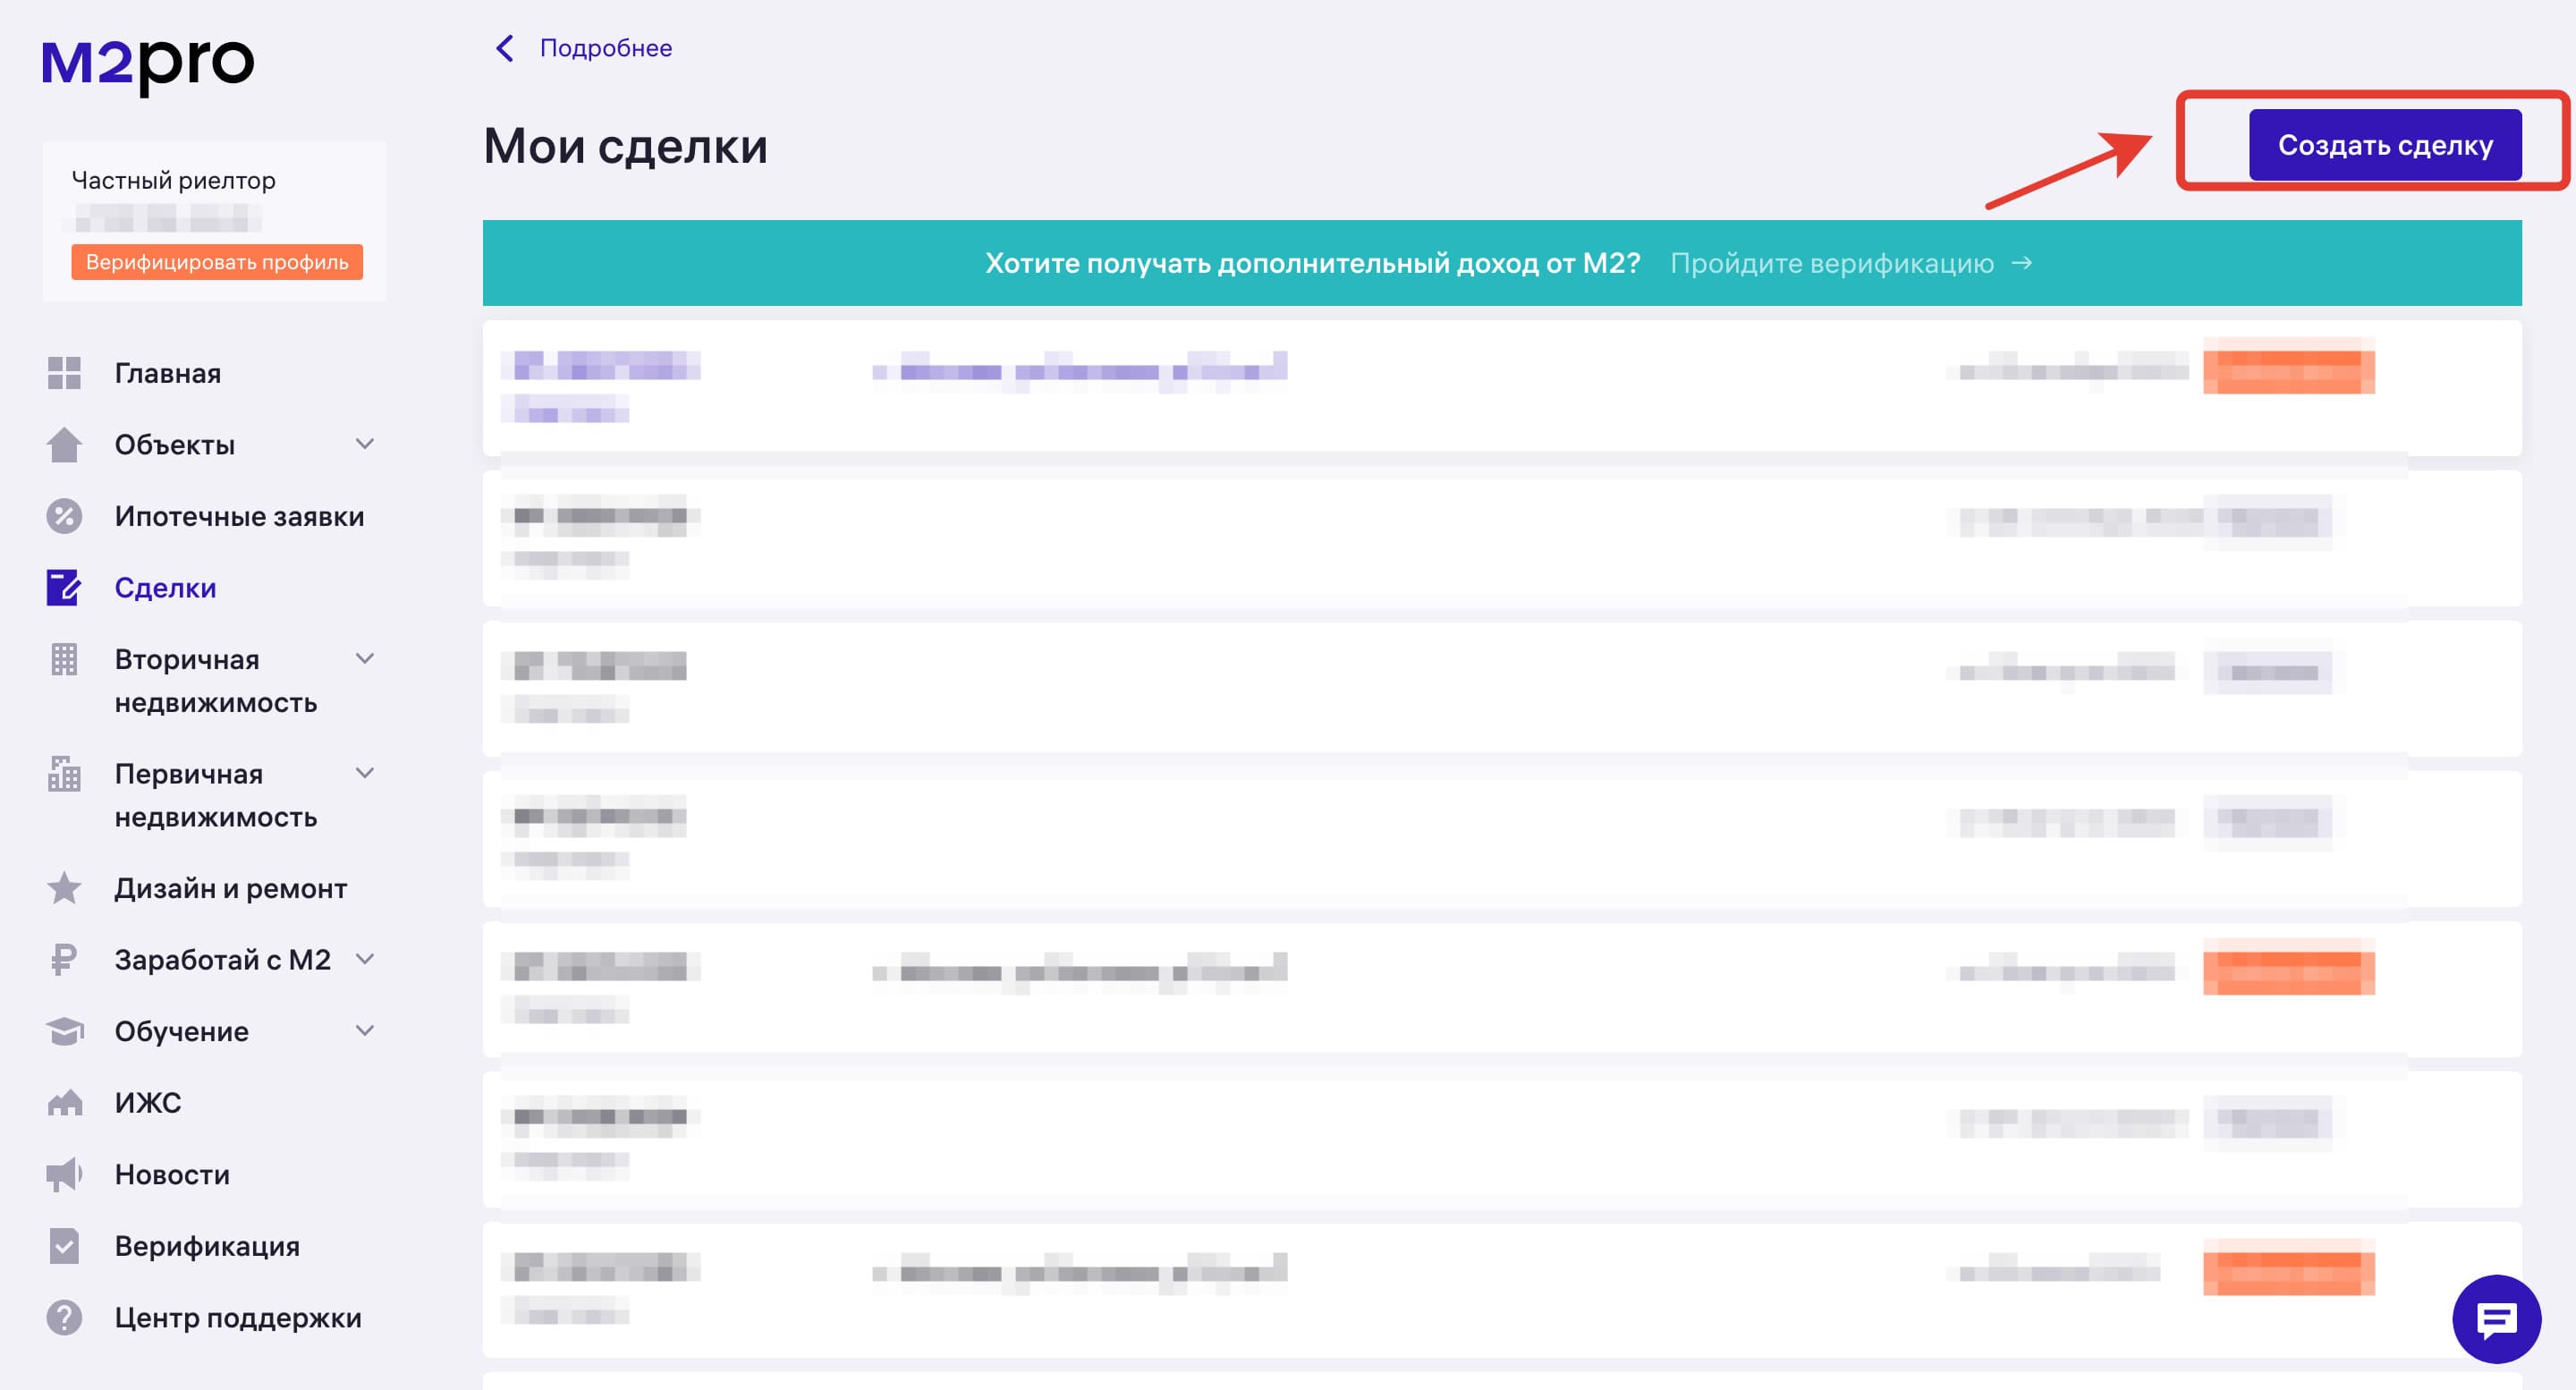Click the Мои сделки heading
The height and width of the screenshot is (1390, 2576).
click(x=626, y=146)
